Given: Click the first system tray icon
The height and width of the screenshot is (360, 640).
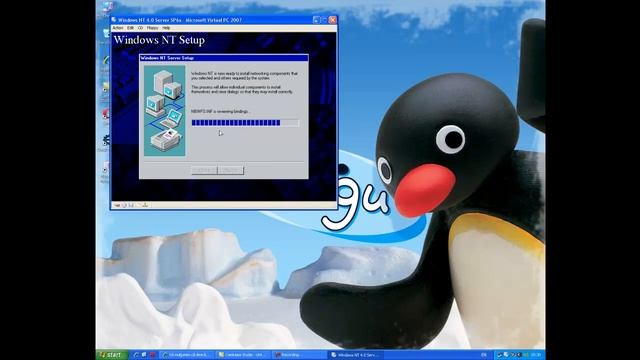Looking at the screenshot, I should pos(499,355).
